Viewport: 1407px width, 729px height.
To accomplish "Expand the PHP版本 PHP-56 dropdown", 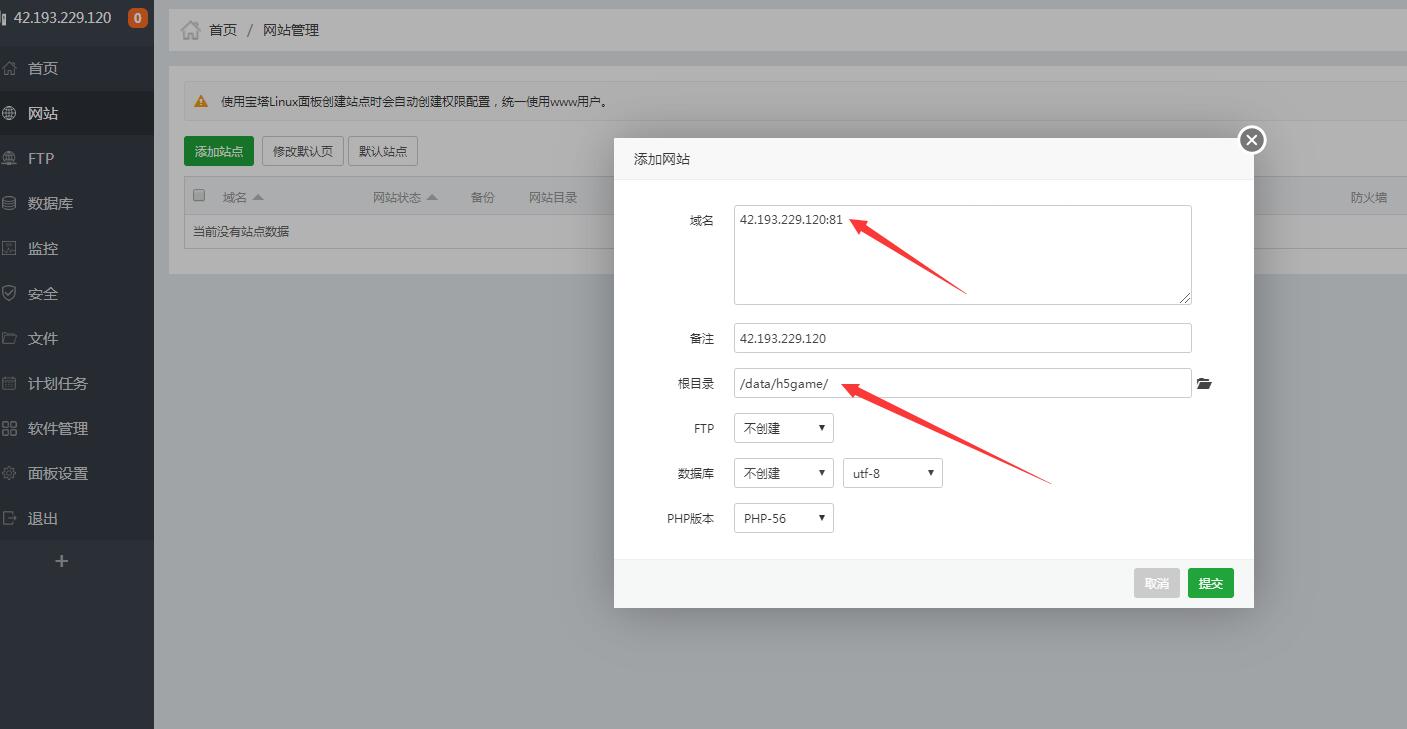I will 783,518.
